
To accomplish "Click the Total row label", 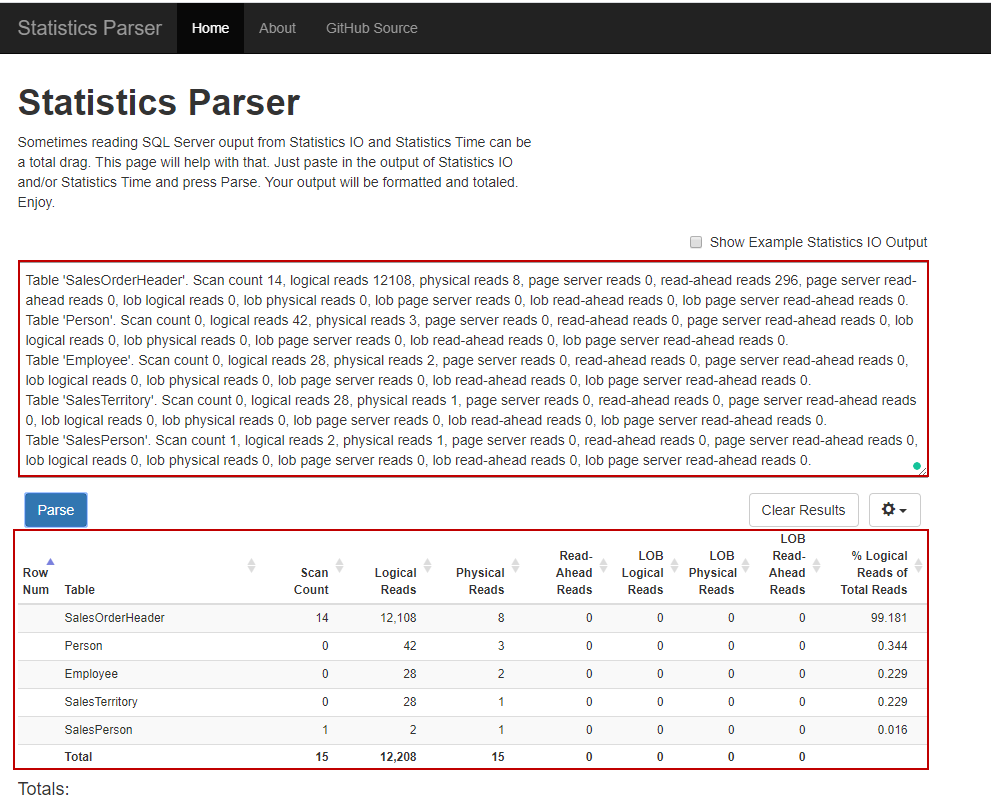I will coord(78,756).
